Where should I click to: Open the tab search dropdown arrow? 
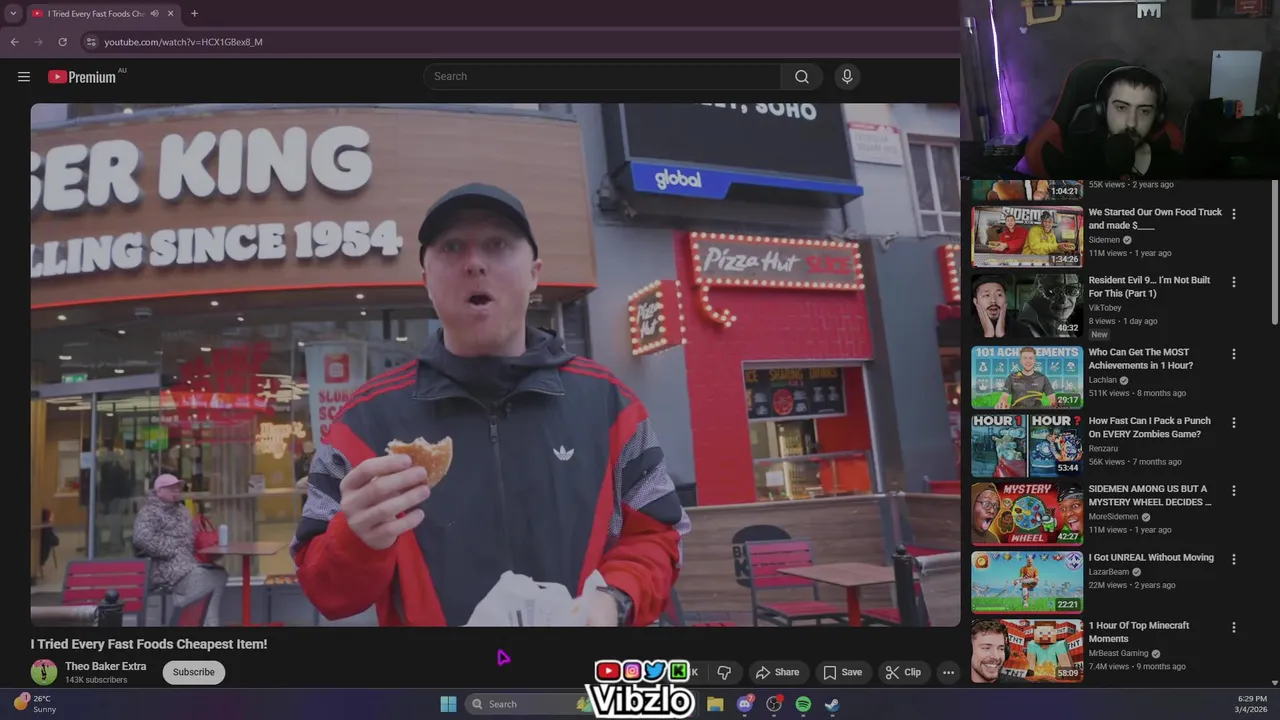point(13,14)
